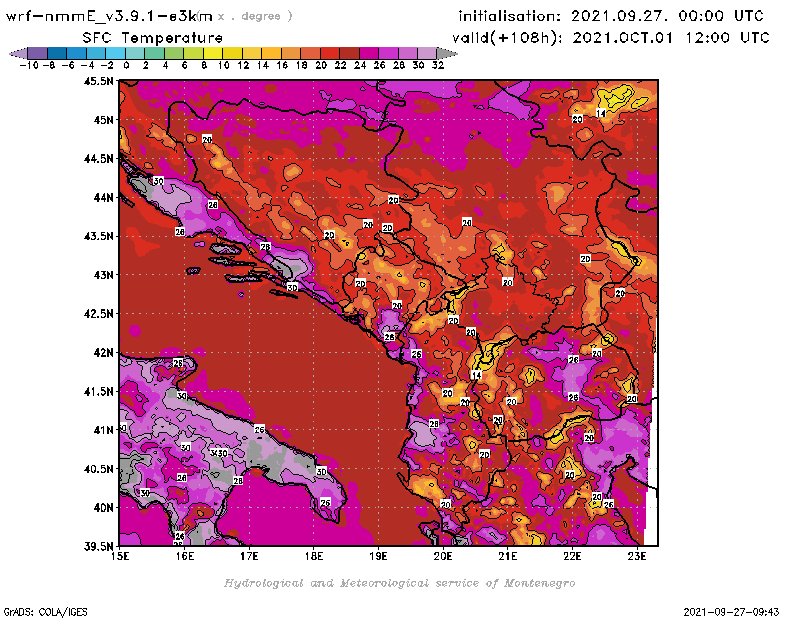The height and width of the screenshot is (618, 800).
Task: Select the 22 to 24 dark red legend swatch
Action: pyautogui.click(x=349, y=53)
